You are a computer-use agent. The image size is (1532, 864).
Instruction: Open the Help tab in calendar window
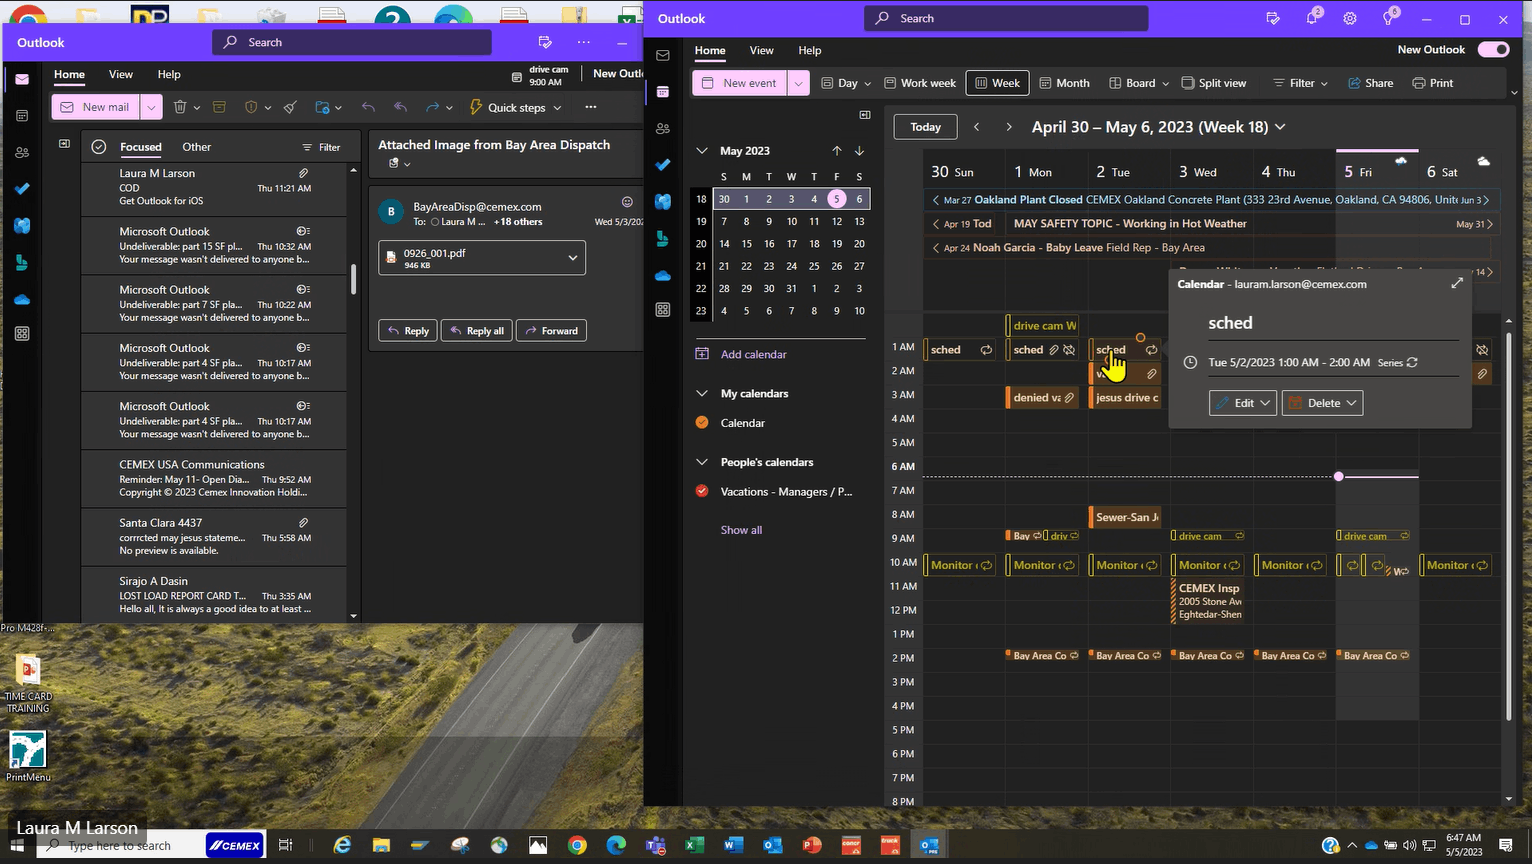810,50
